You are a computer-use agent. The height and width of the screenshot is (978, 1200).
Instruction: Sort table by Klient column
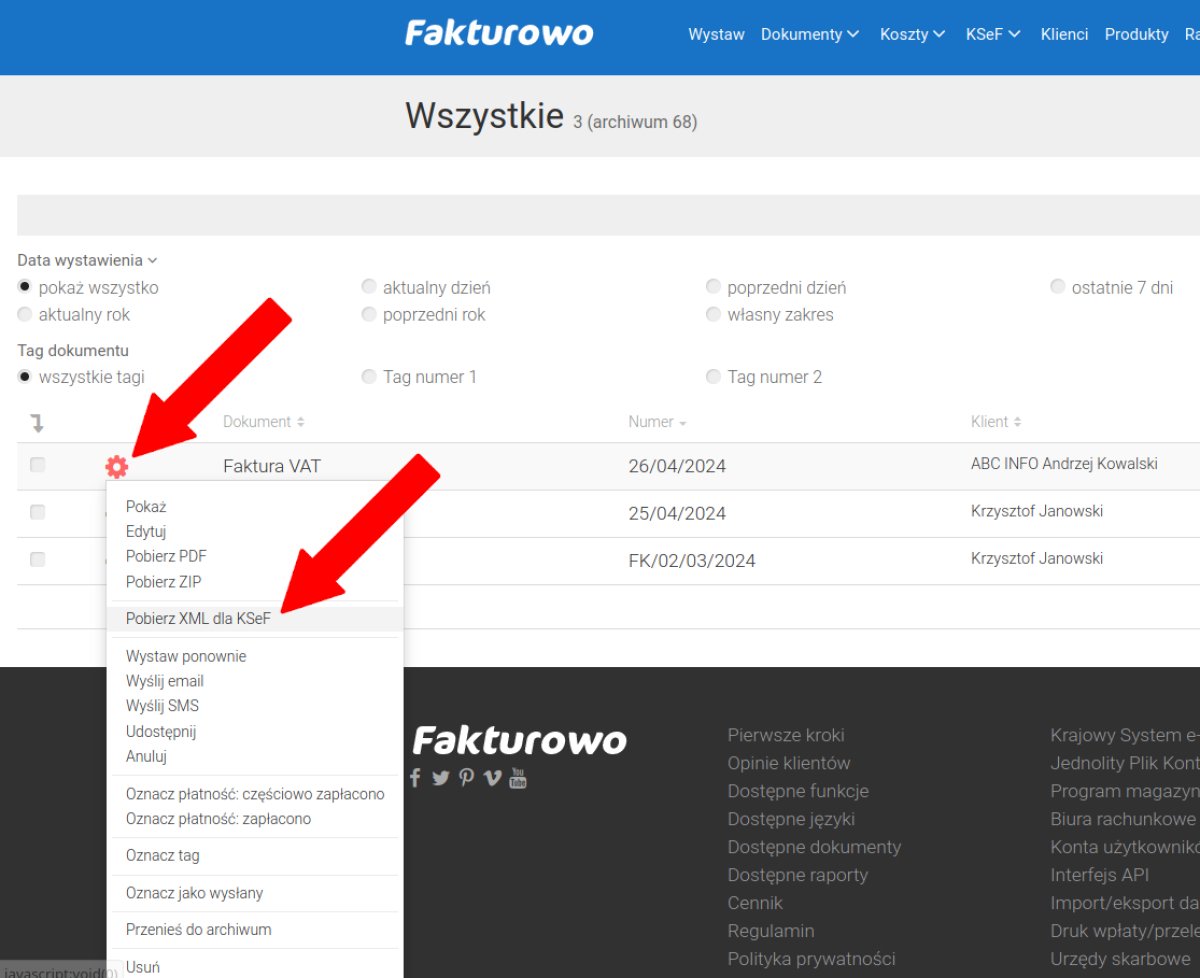(x=996, y=422)
